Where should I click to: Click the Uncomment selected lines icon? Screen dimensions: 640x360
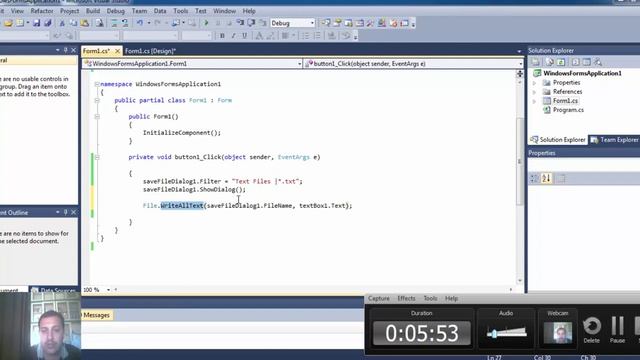[125, 23]
